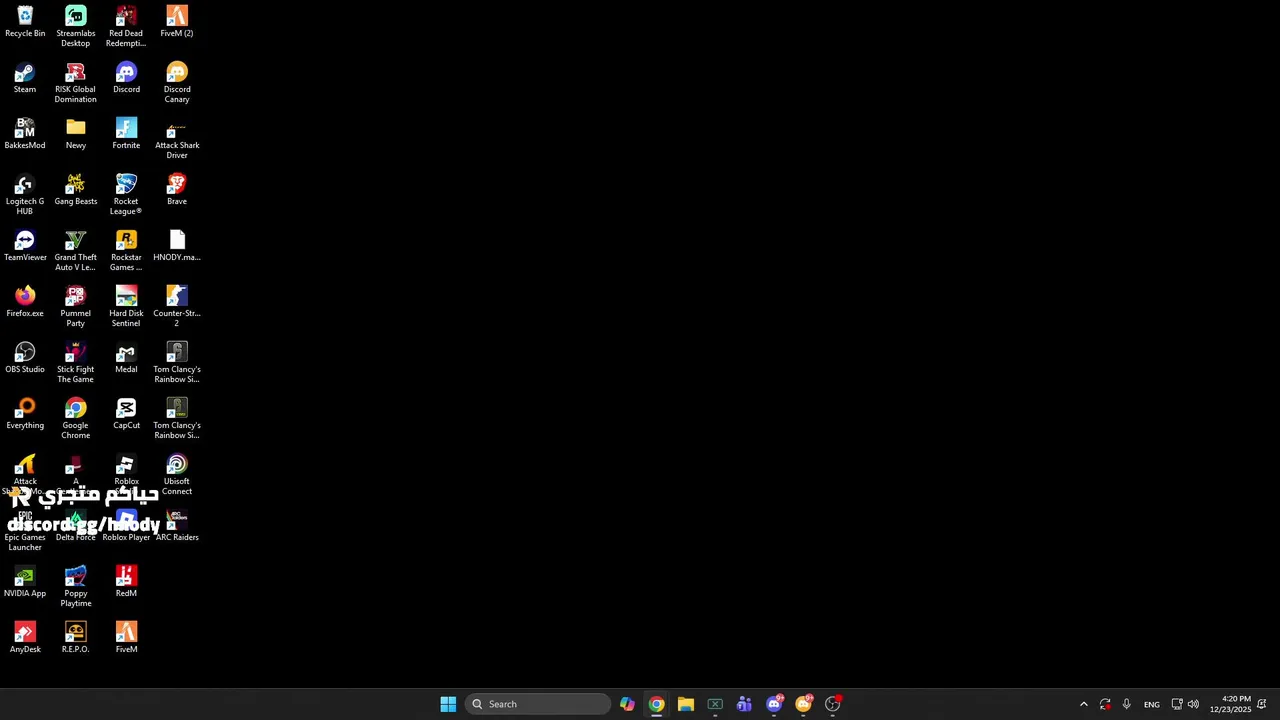Select the Rocket League desktop icon
This screenshot has height=720, width=1280.
point(126,195)
